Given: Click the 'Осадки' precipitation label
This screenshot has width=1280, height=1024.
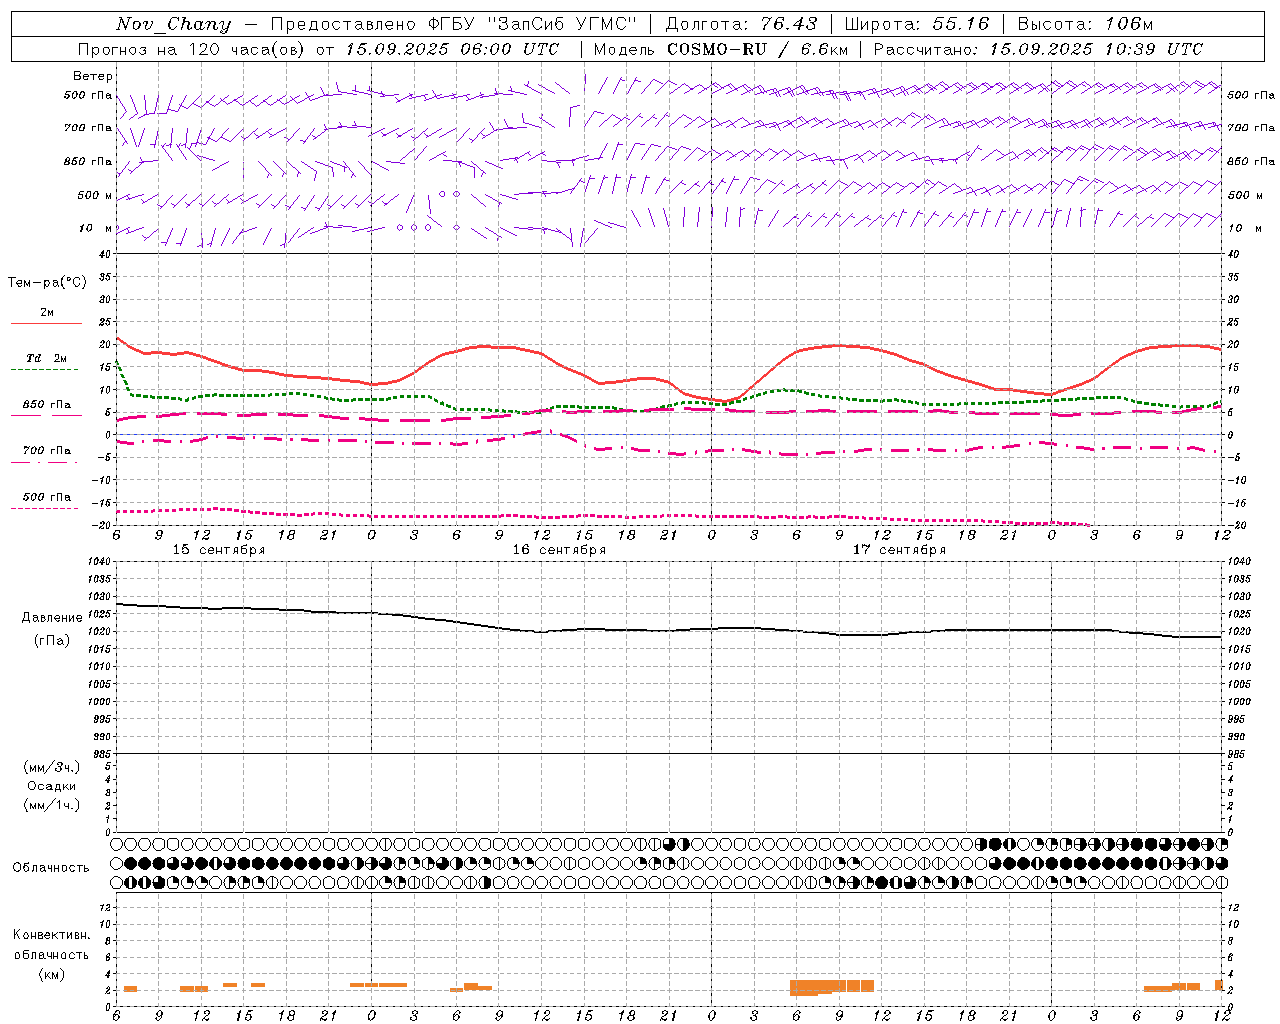Looking at the screenshot, I should (52, 786).
